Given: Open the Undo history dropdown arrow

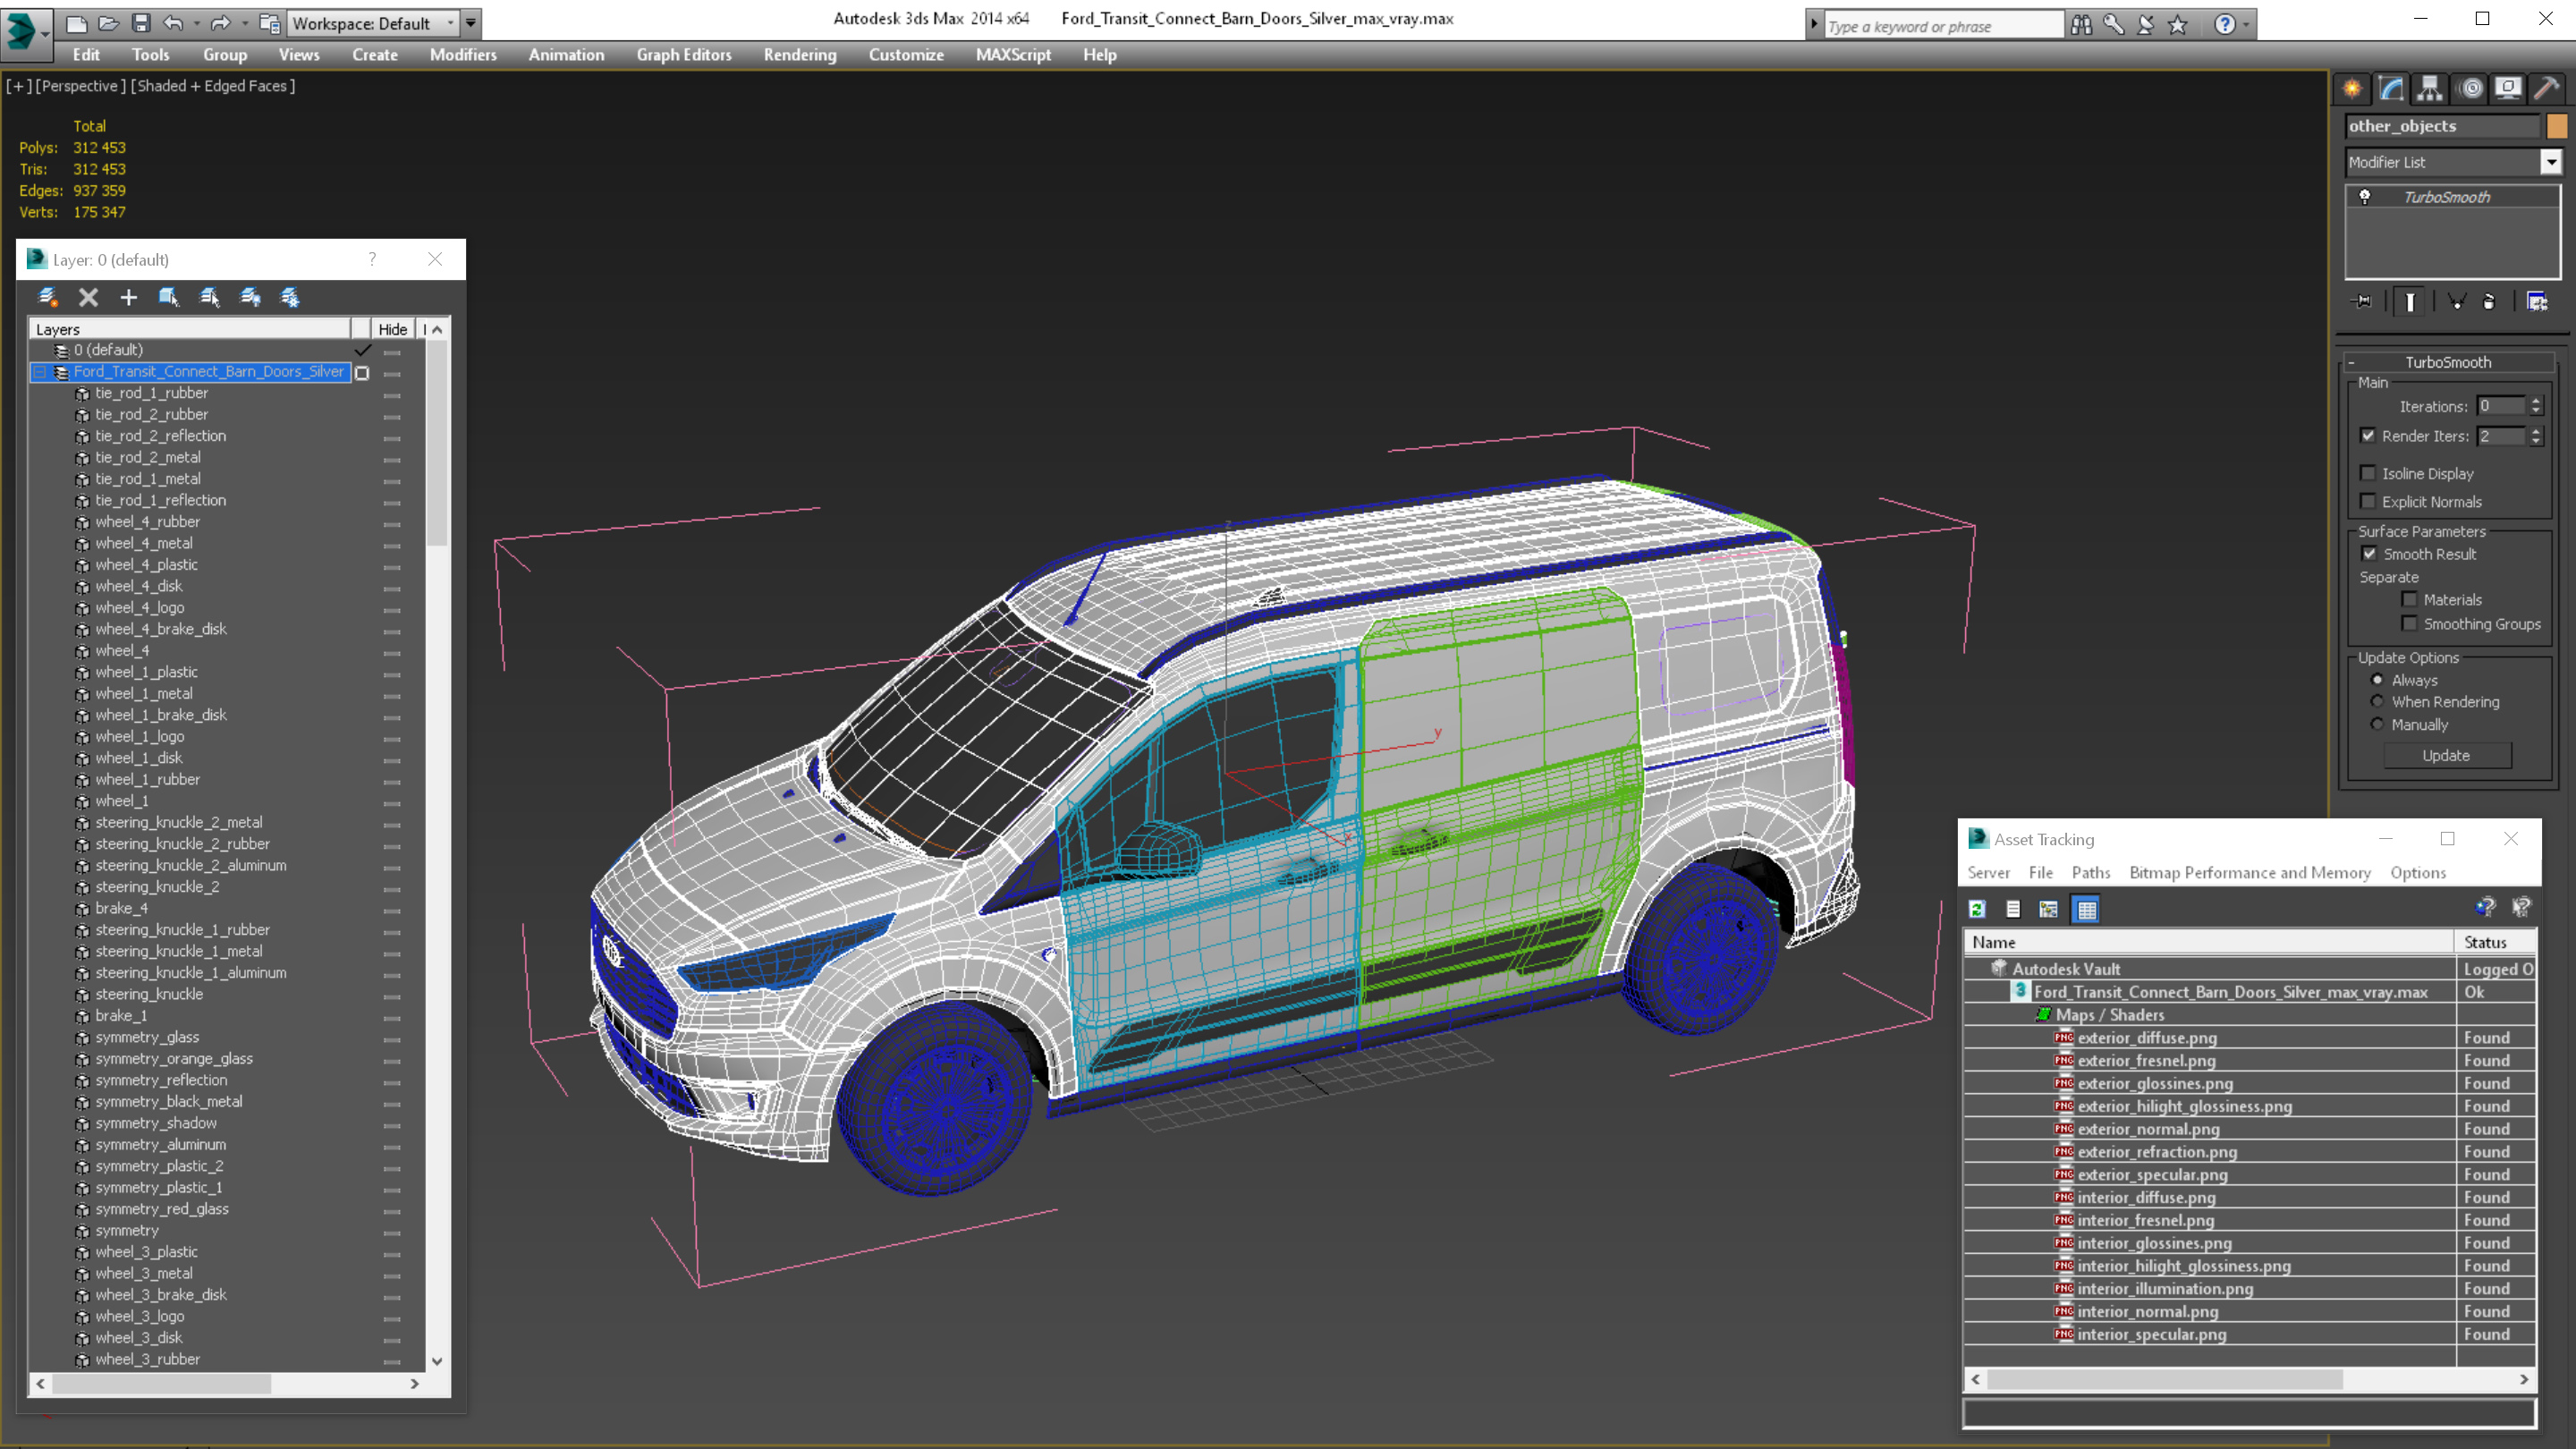Looking at the screenshot, I should click(196, 23).
